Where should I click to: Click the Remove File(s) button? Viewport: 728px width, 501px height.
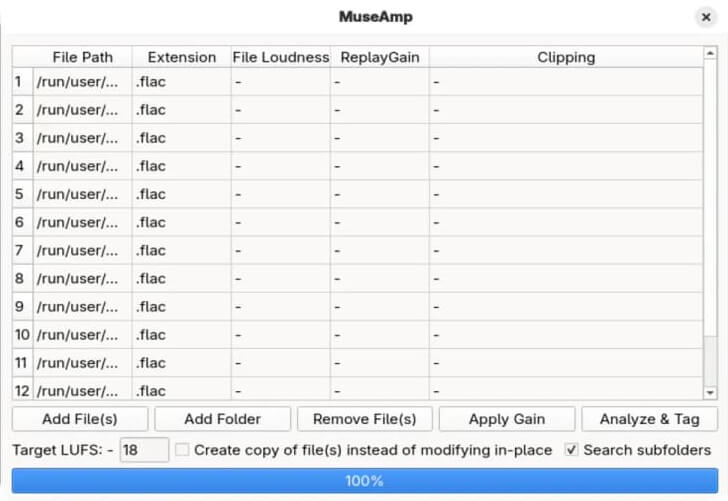click(364, 419)
